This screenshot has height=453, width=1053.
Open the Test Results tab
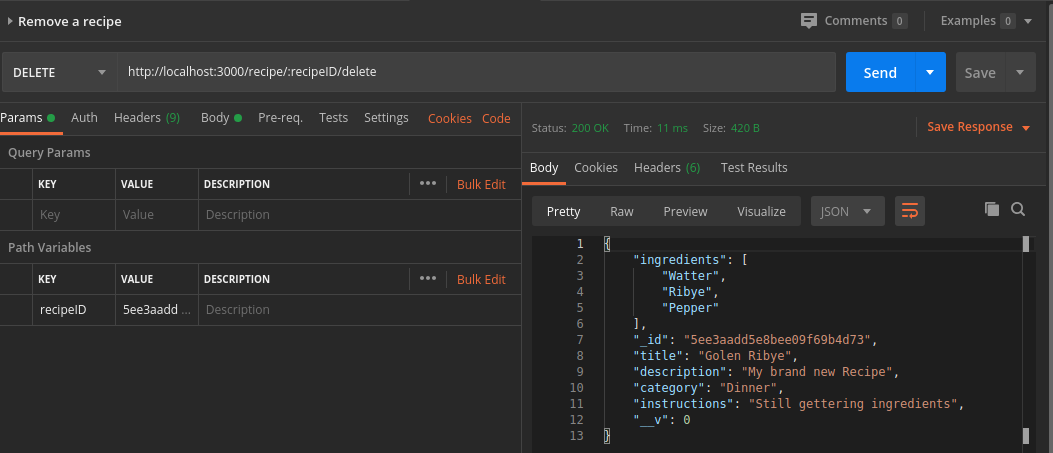[753, 168]
